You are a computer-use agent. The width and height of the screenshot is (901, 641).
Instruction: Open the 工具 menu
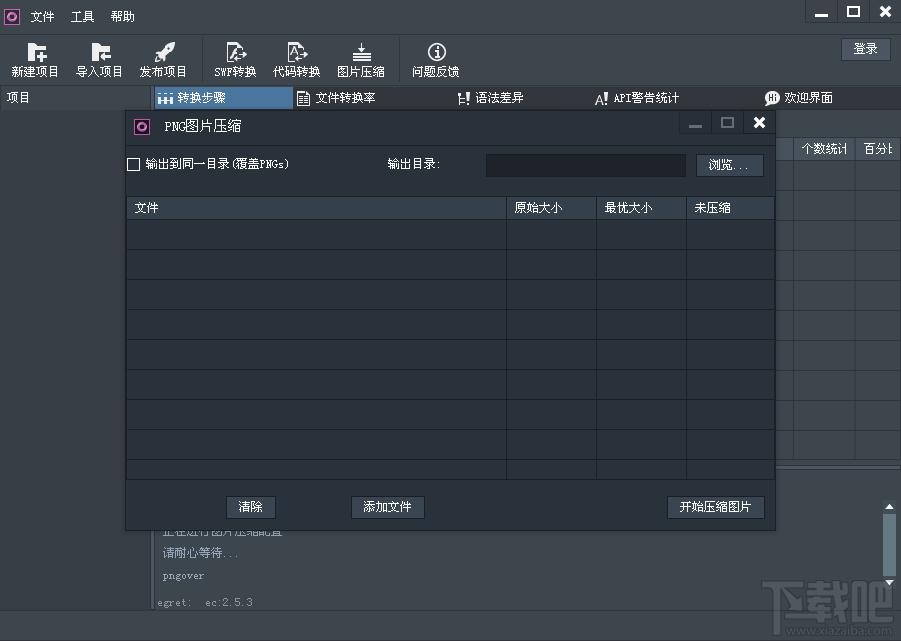point(82,17)
